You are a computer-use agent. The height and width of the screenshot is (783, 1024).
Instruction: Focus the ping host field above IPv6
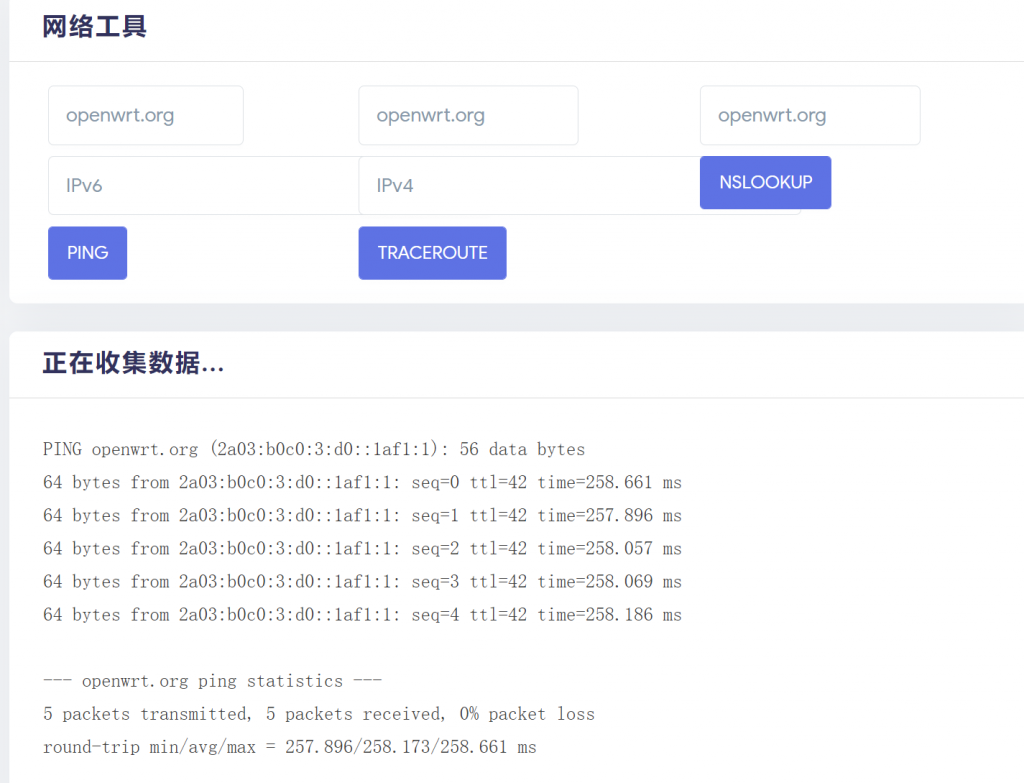click(146, 116)
